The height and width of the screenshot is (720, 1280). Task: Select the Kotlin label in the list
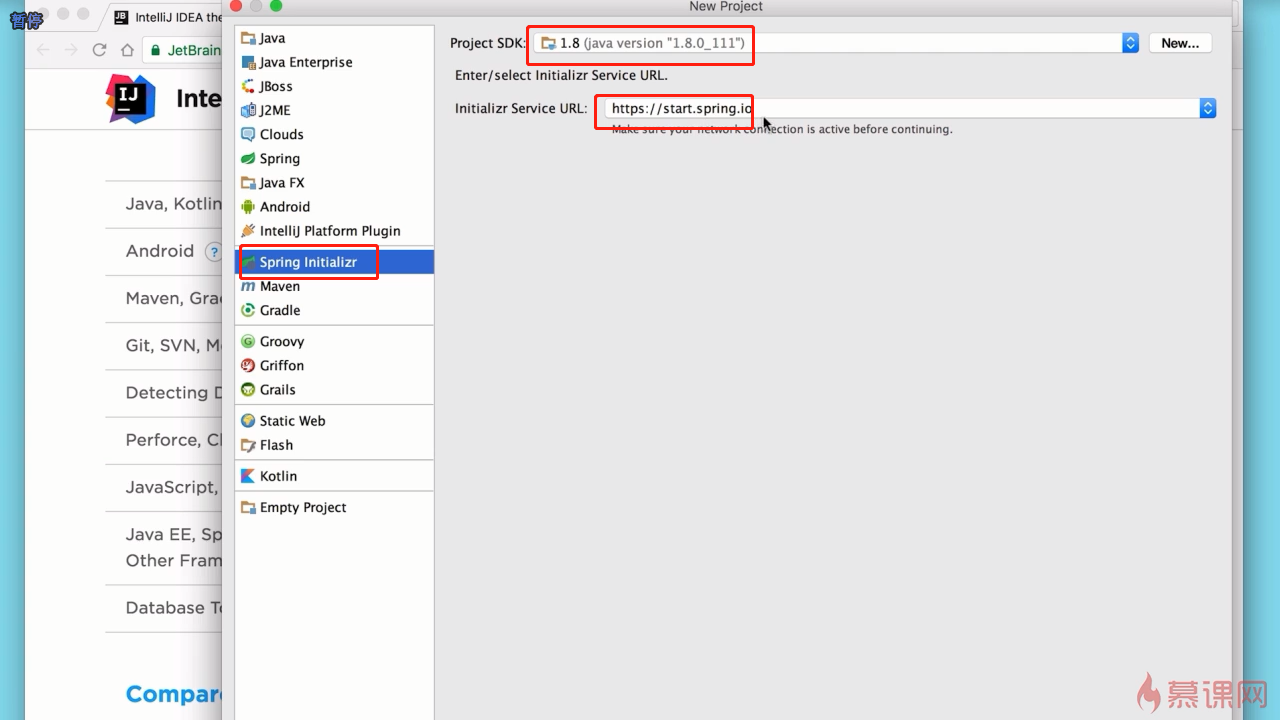(278, 476)
